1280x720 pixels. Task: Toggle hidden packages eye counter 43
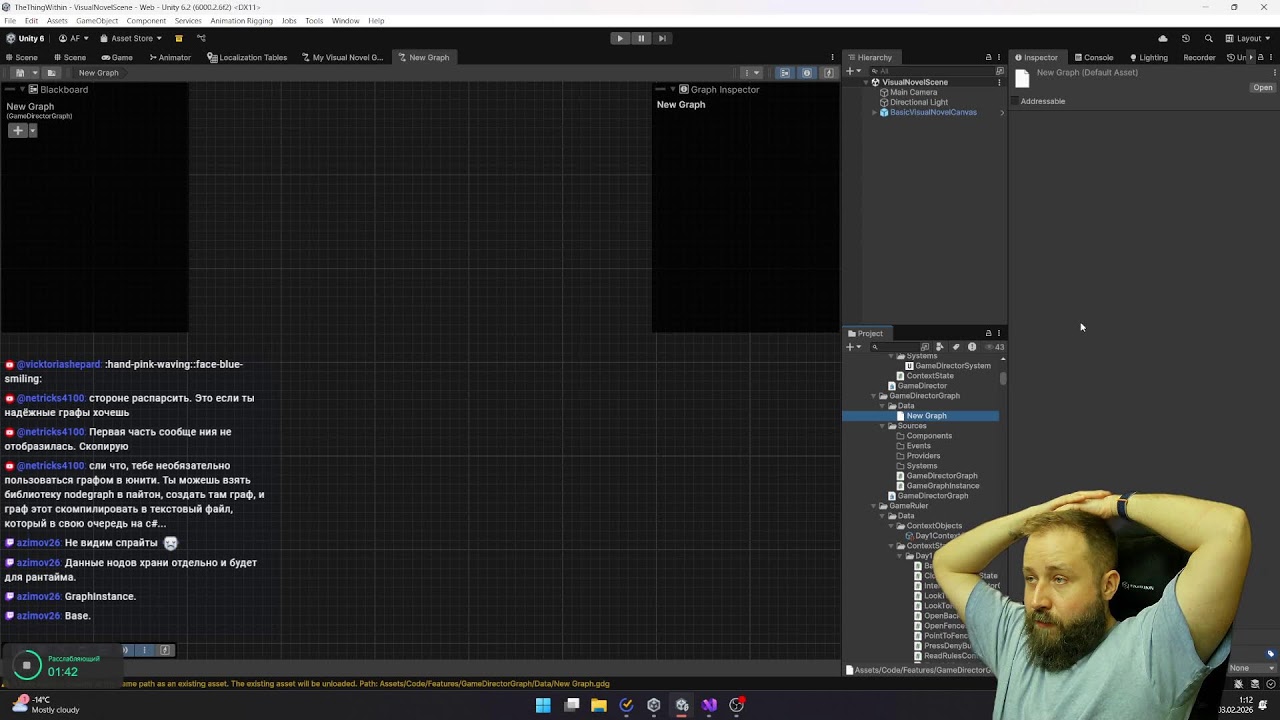point(994,347)
